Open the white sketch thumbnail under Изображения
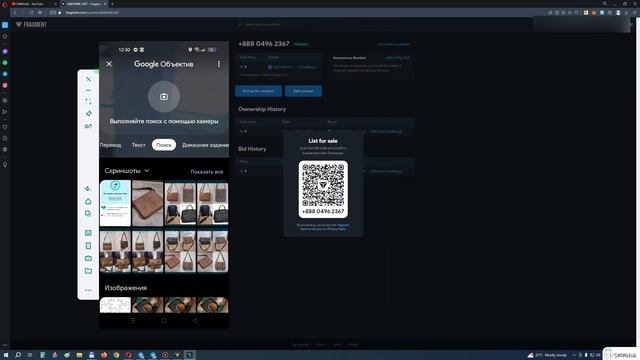 pos(115,305)
